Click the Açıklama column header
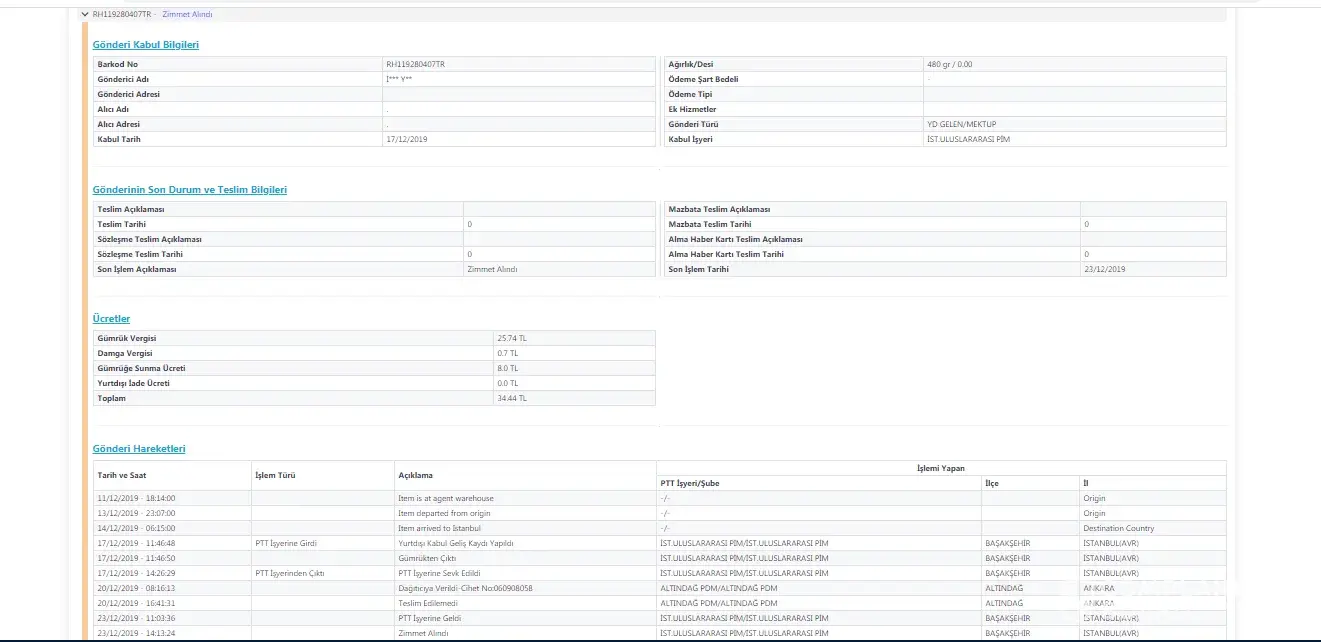Viewport: 1321px width, 642px height. (x=415, y=475)
